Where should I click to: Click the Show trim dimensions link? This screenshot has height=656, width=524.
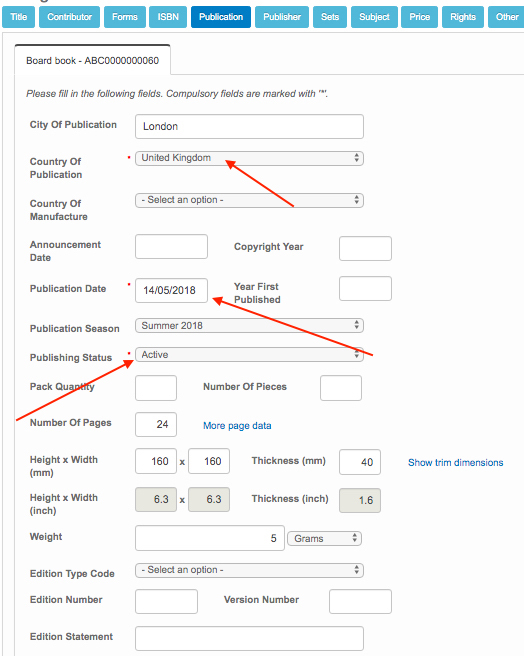coord(455,462)
